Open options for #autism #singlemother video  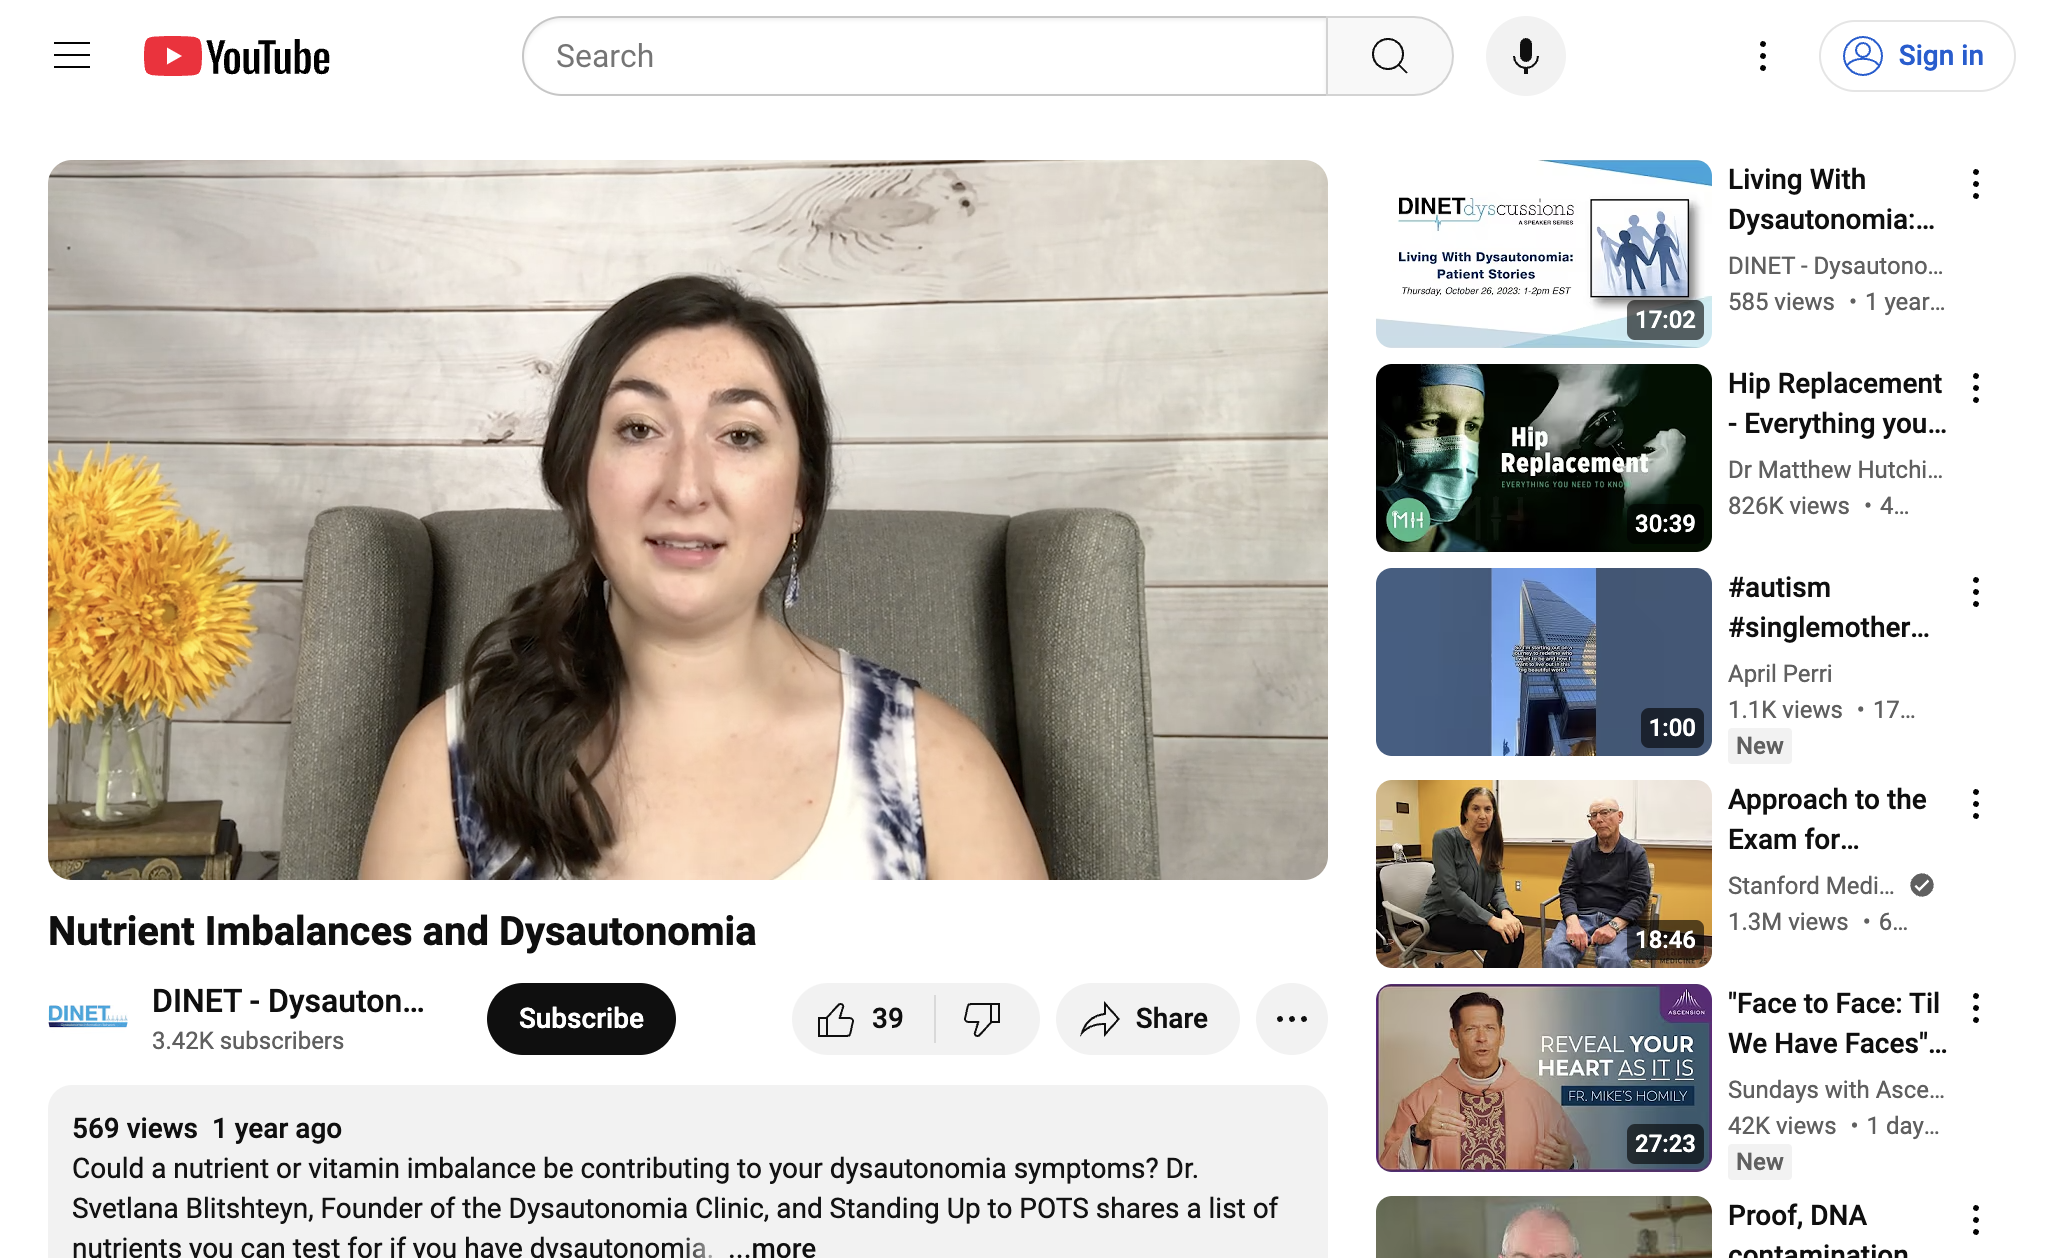(1976, 592)
